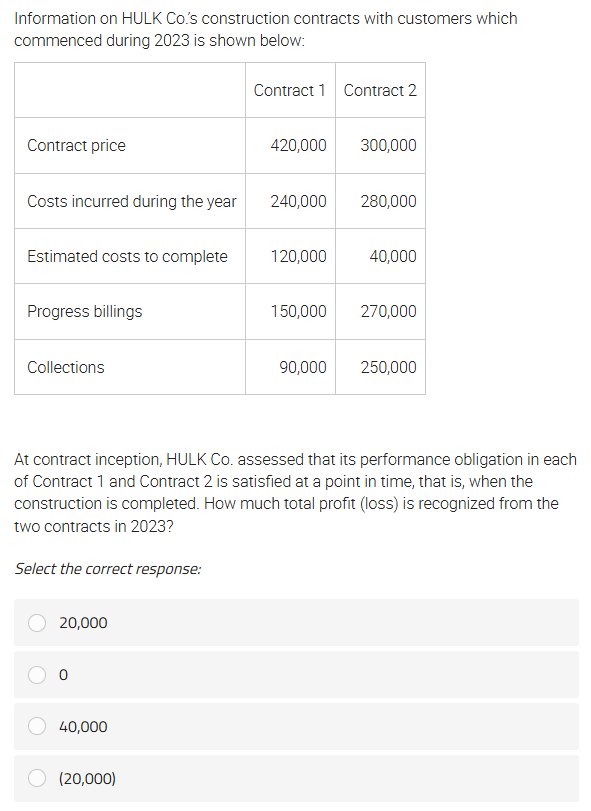Click the Estimated costs to complete label
Screen dimensions: 591x811
pos(127,257)
